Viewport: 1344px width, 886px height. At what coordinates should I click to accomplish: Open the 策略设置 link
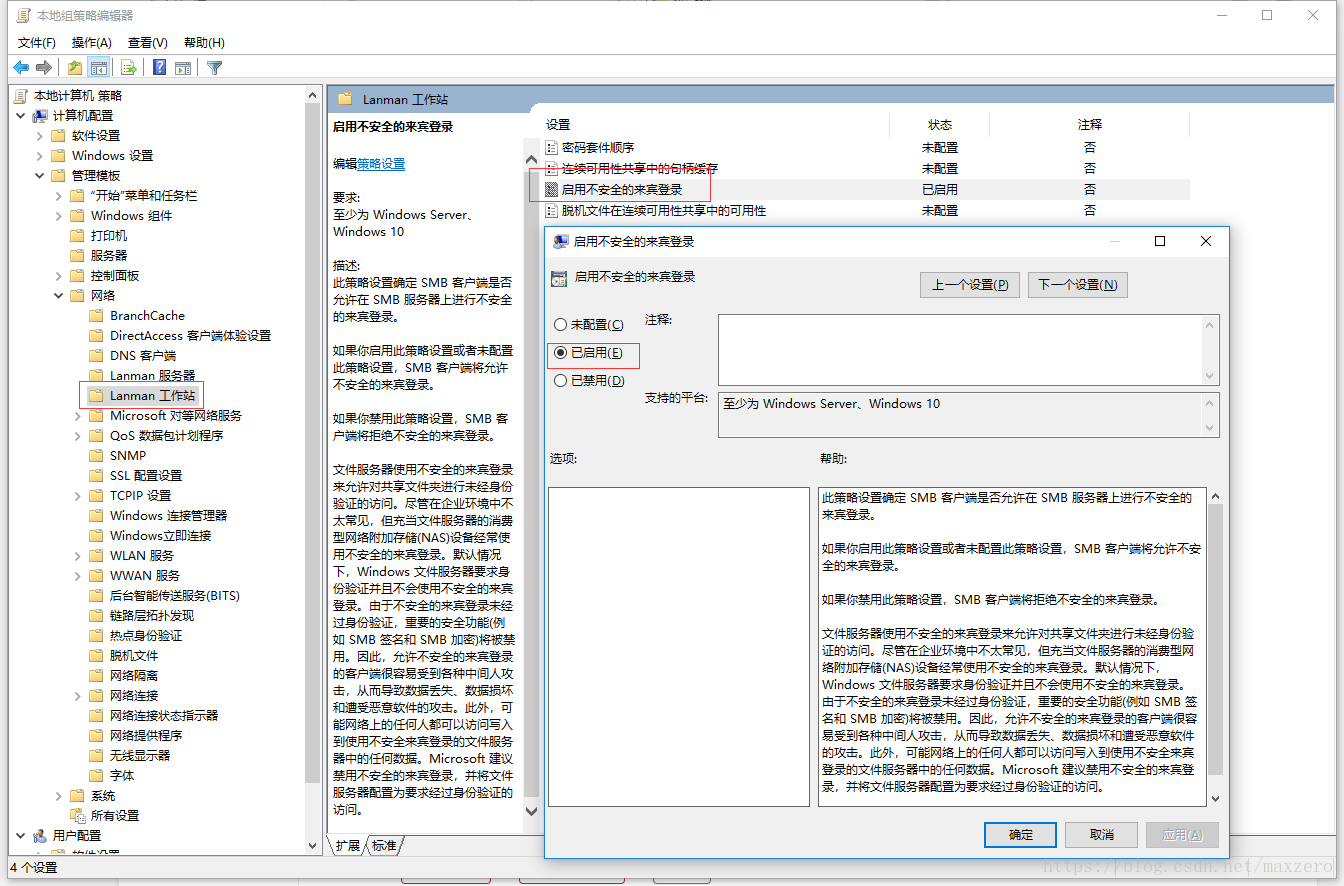381,163
